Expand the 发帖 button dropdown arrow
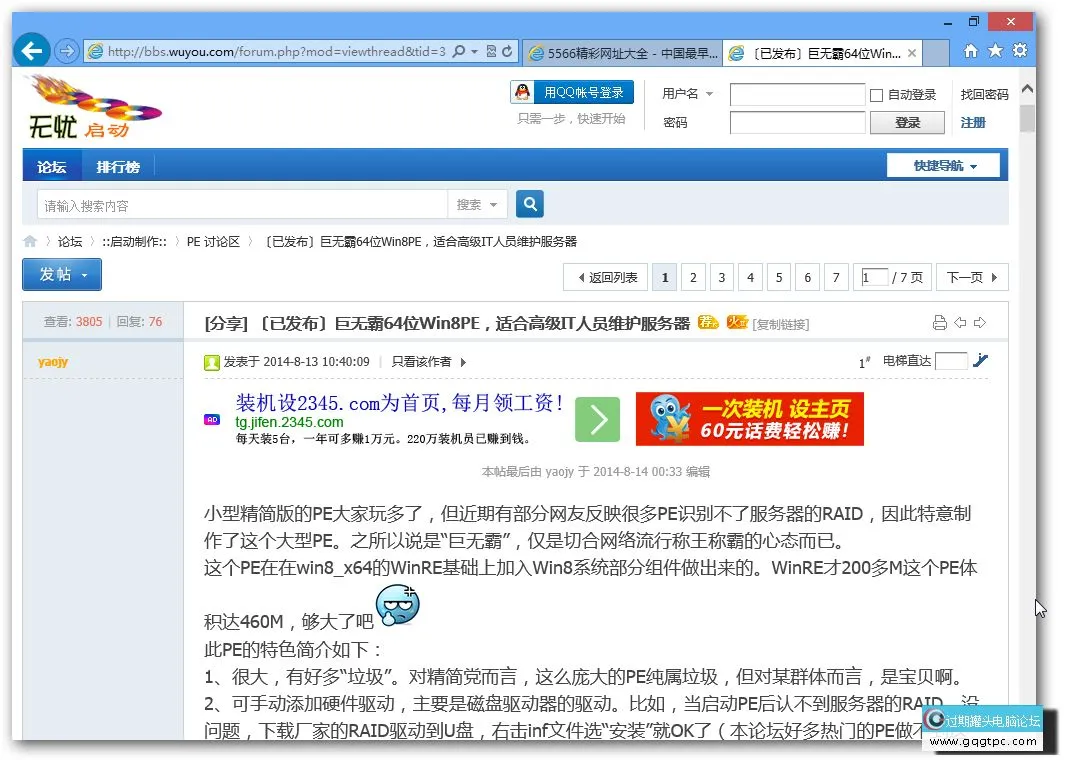This screenshot has height=760, width=1067. 84,274
